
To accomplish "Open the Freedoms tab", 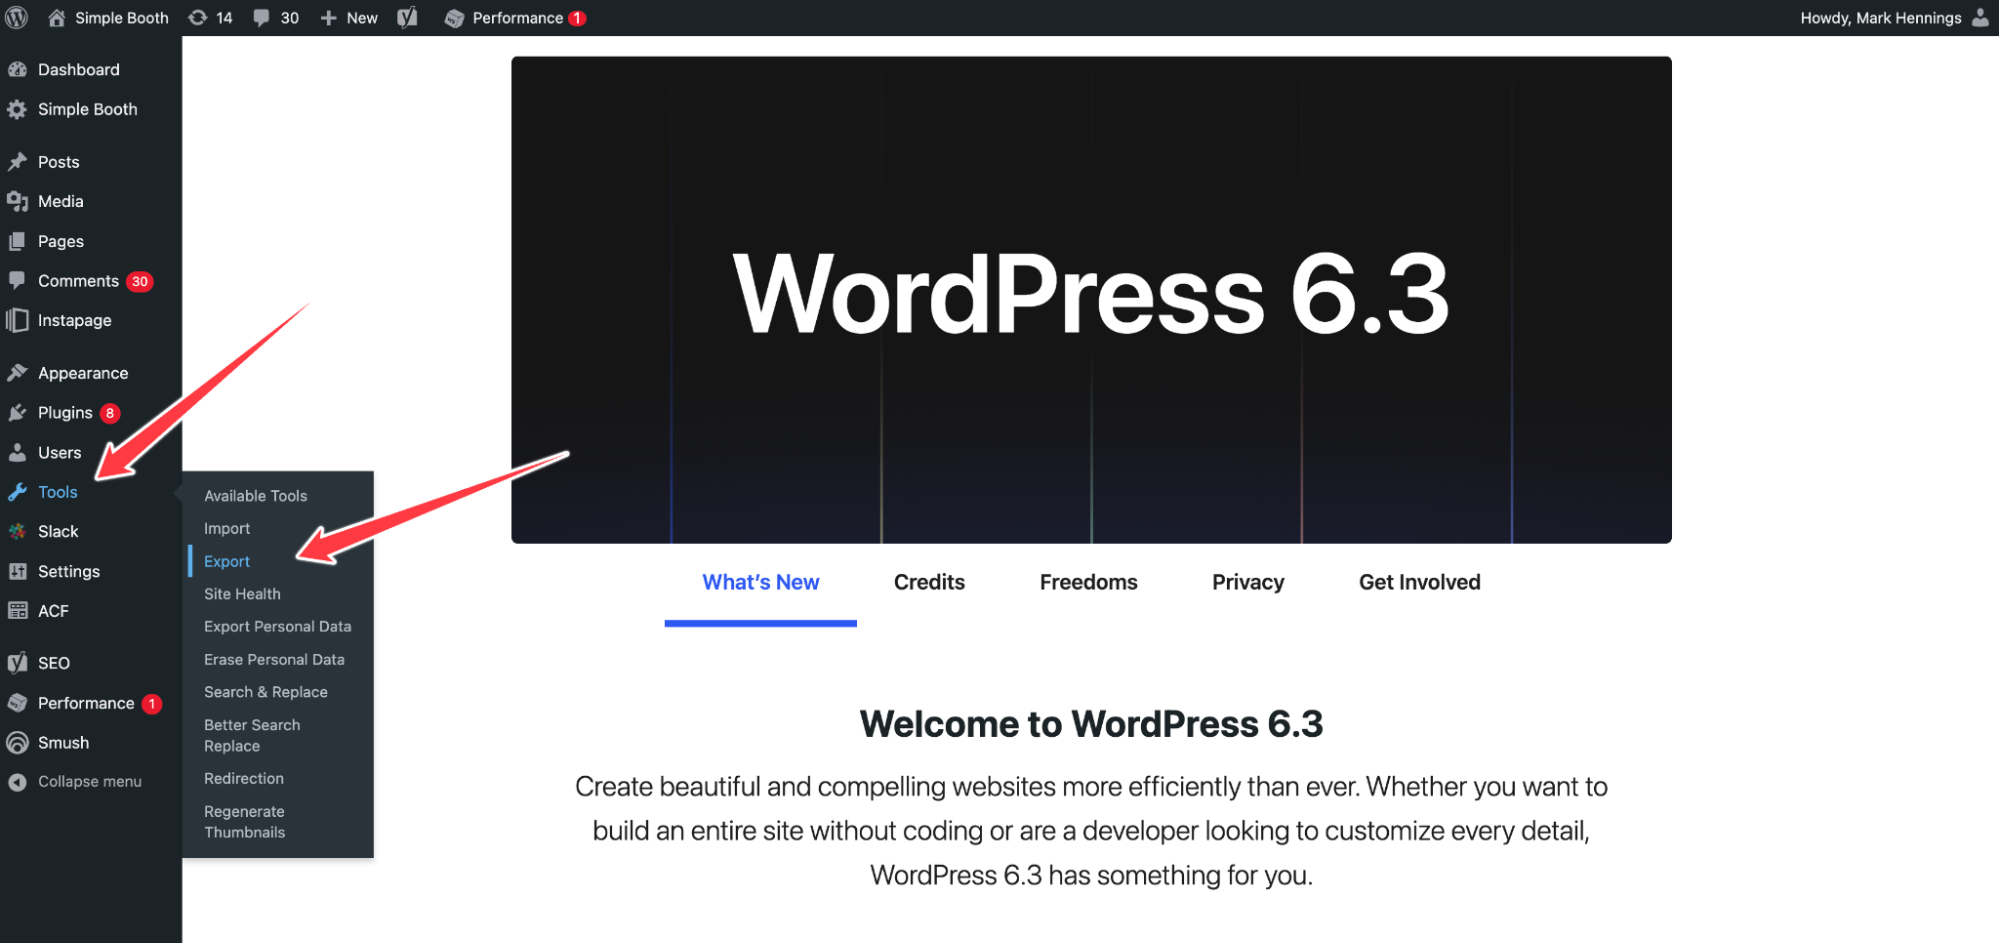I will pyautogui.click(x=1088, y=583).
